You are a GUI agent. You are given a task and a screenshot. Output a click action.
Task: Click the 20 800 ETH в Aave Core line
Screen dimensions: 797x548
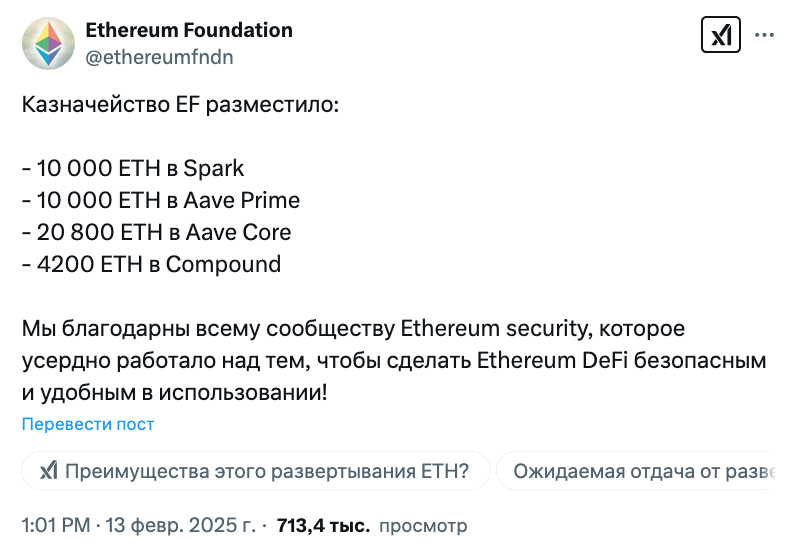click(x=157, y=232)
